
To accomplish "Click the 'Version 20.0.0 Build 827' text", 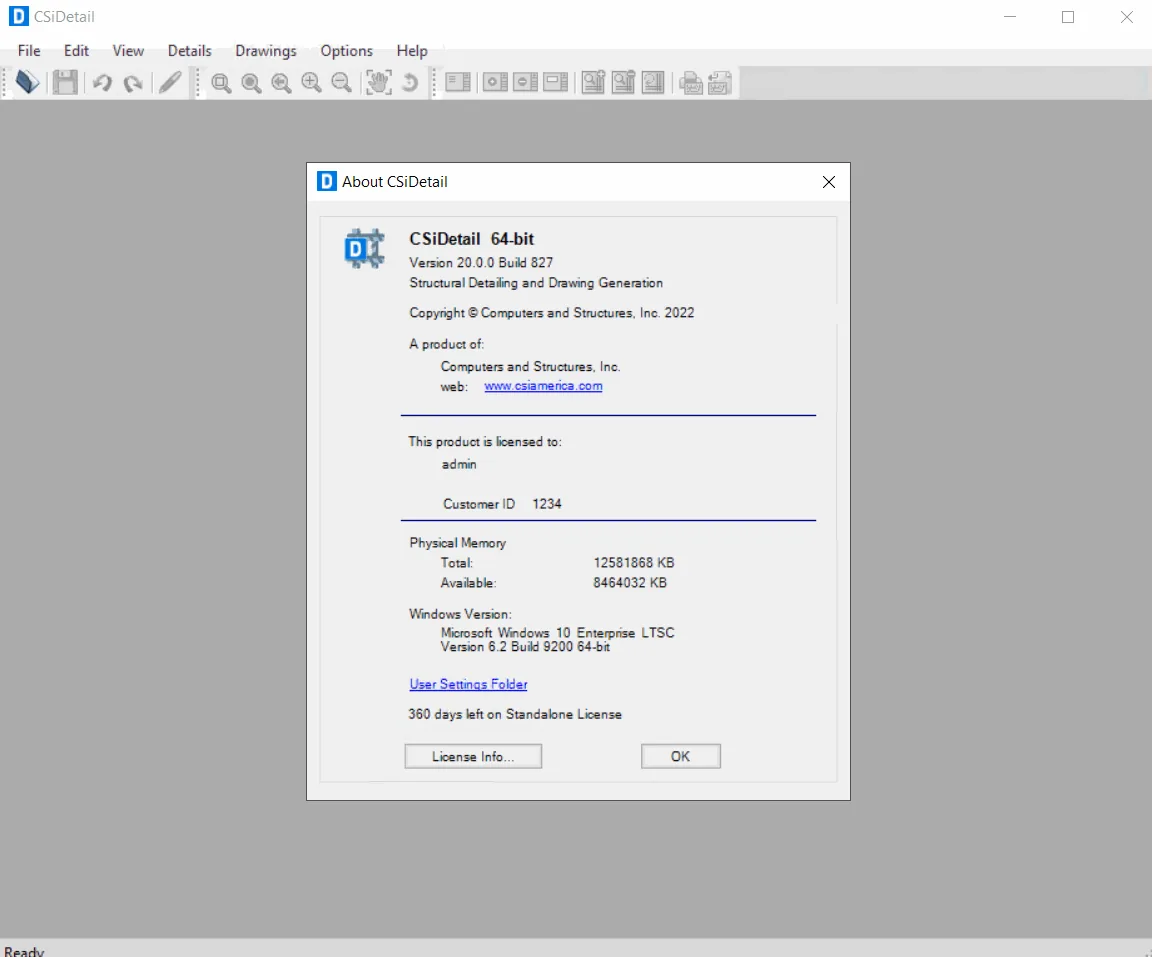I will [480, 263].
